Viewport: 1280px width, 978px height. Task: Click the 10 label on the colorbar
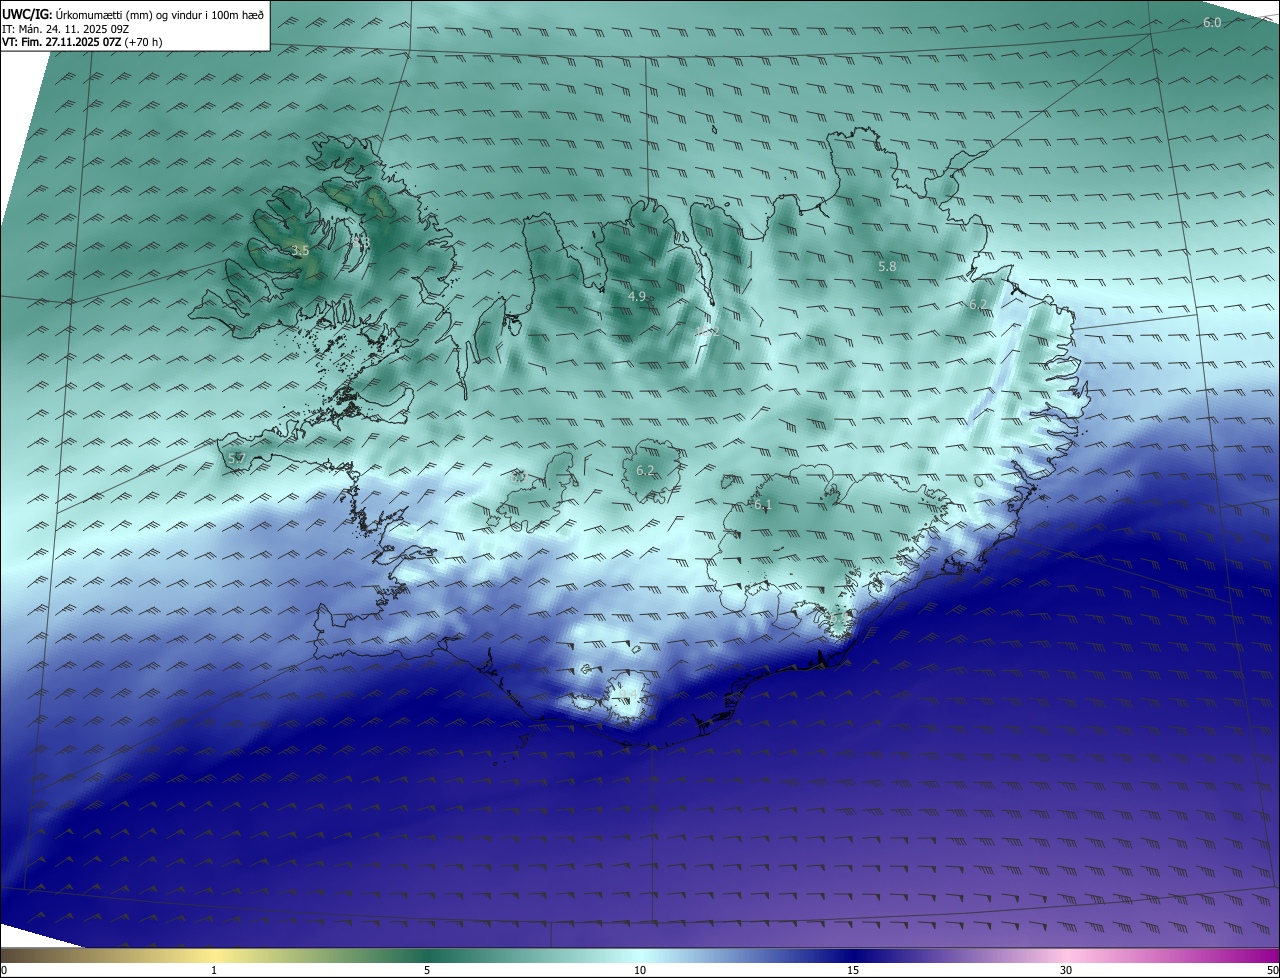(x=640, y=970)
